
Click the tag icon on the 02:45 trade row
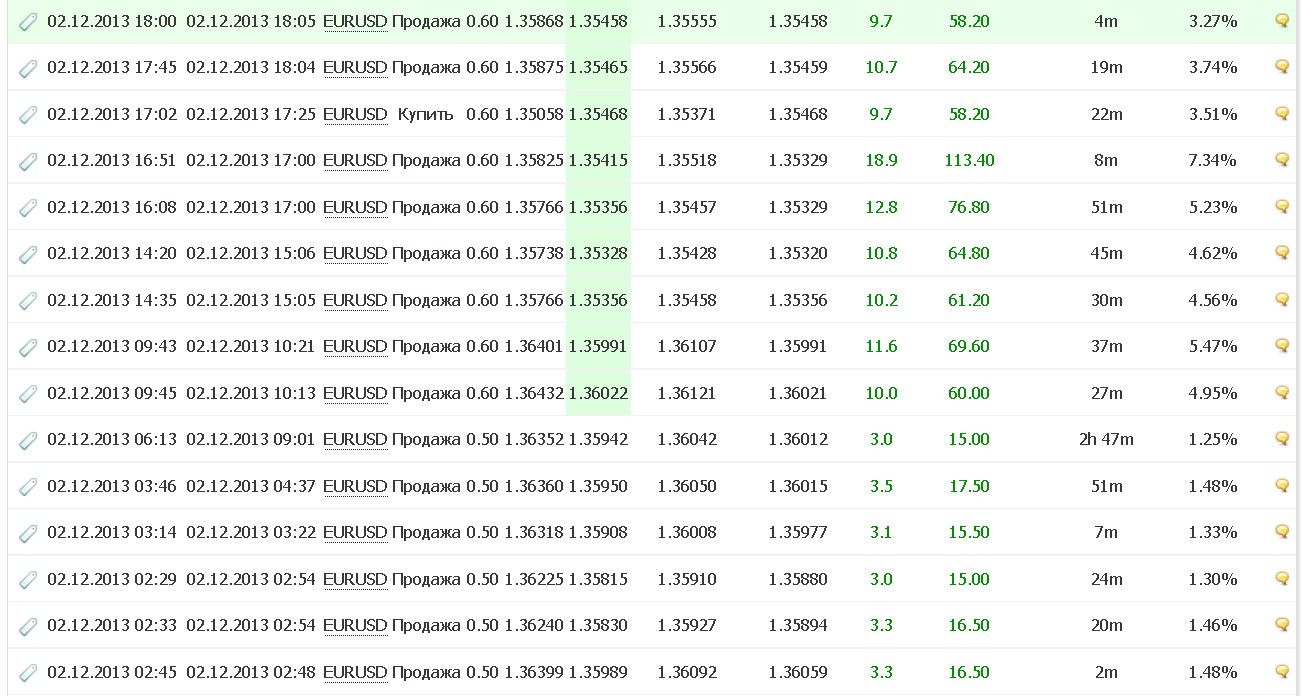(28, 673)
